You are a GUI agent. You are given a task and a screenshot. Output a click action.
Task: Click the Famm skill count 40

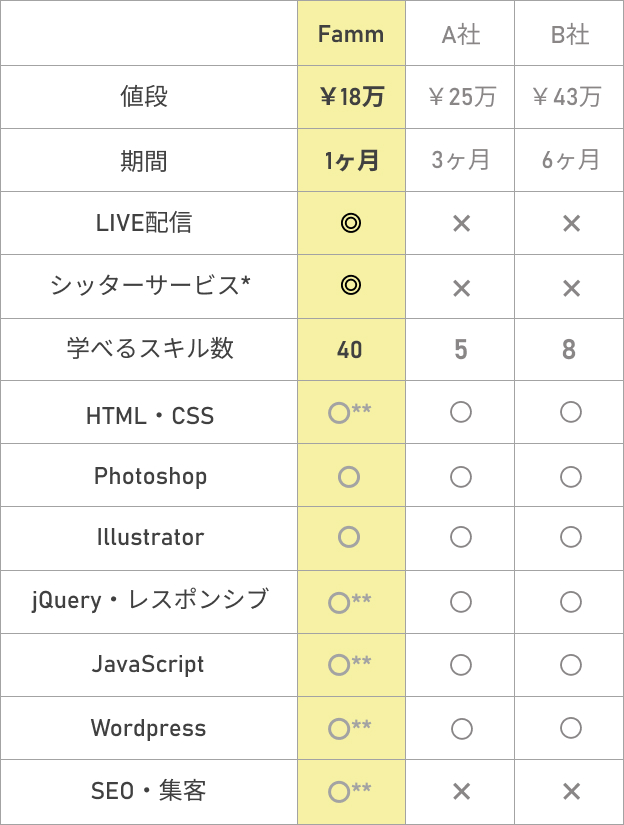[x=350, y=350]
